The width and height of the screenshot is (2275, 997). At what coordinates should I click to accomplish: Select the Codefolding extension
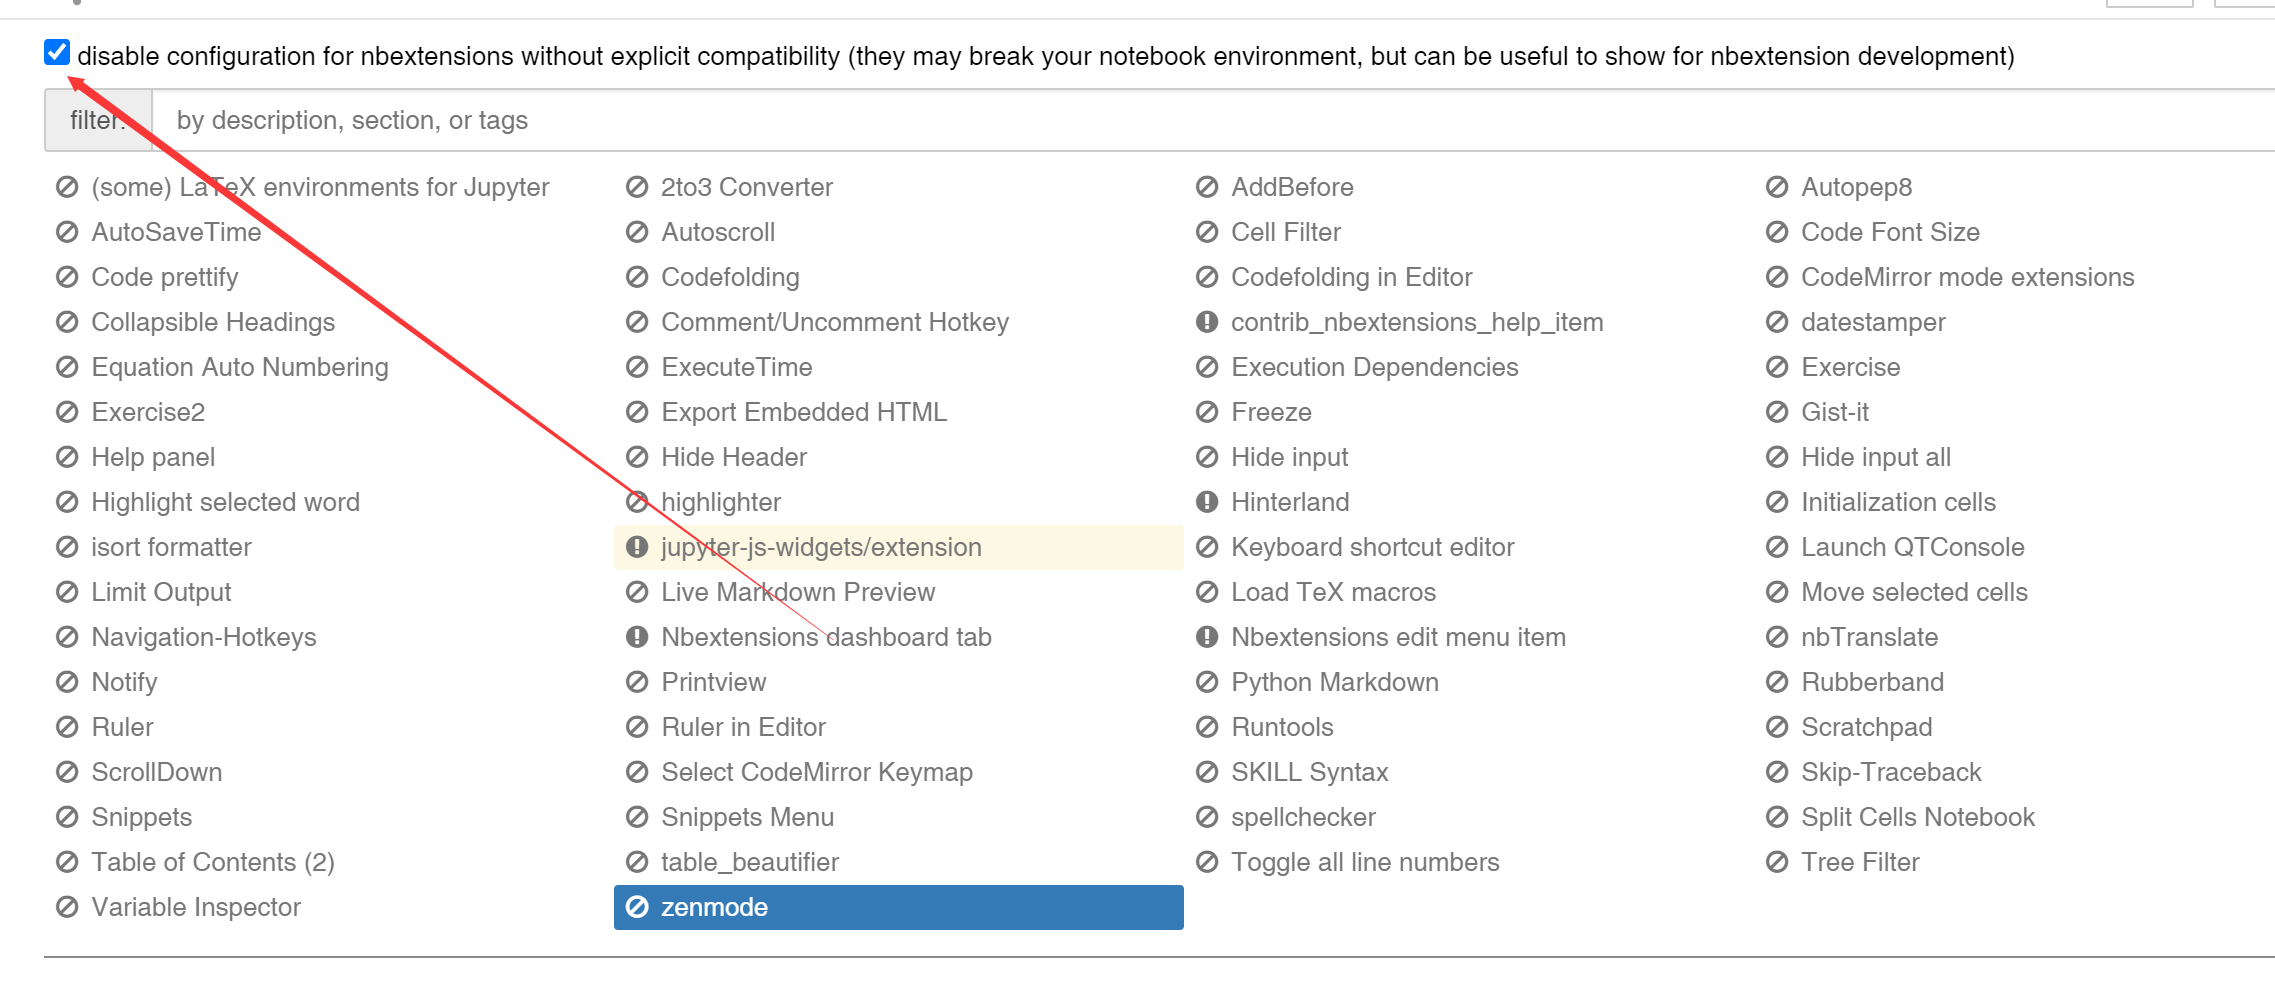coord(730,277)
